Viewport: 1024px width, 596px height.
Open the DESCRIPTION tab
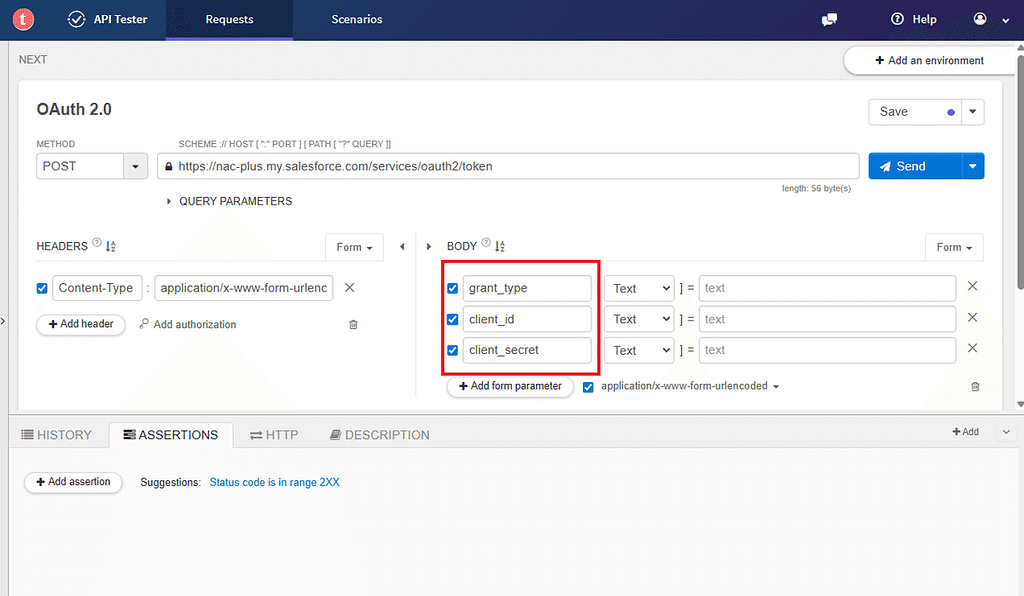pos(379,435)
